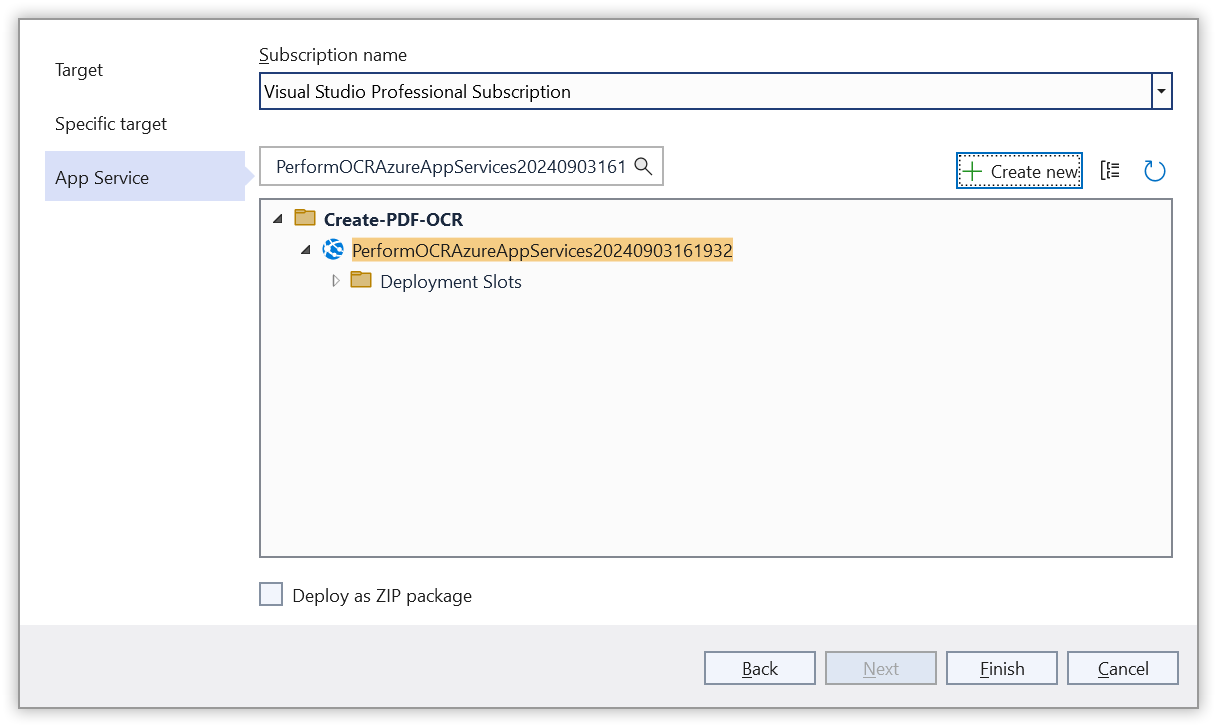Click the Azure App Service globe icon
1217x727 pixels.
pyautogui.click(x=333, y=250)
